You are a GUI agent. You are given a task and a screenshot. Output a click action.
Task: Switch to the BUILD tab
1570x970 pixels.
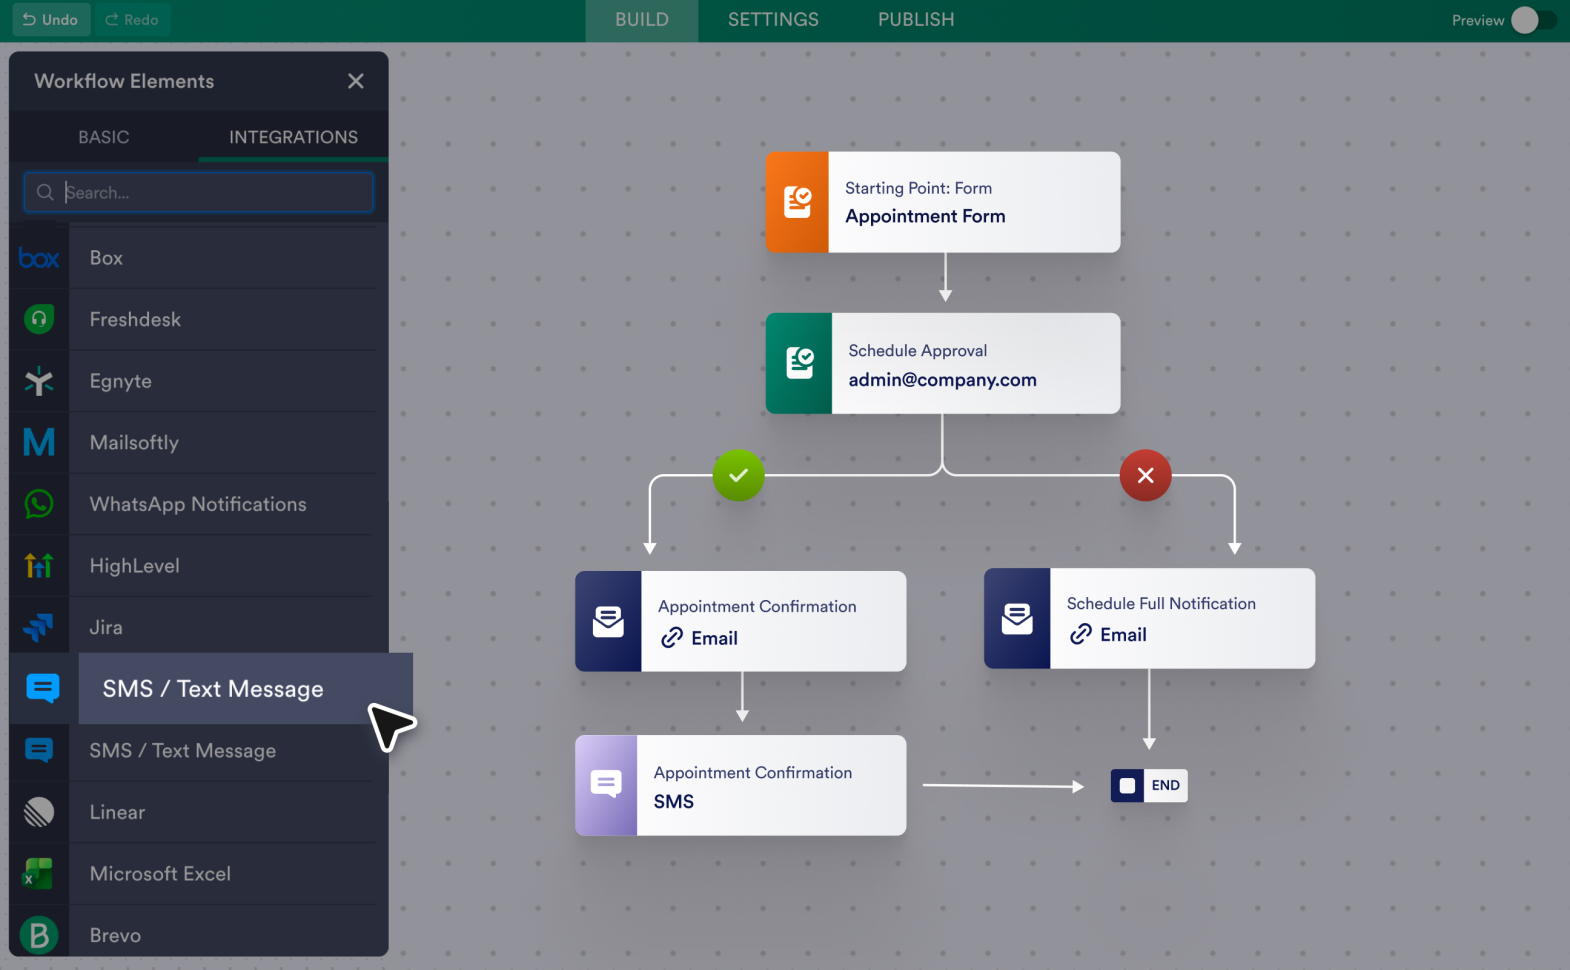pyautogui.click(x=642, y=20)
